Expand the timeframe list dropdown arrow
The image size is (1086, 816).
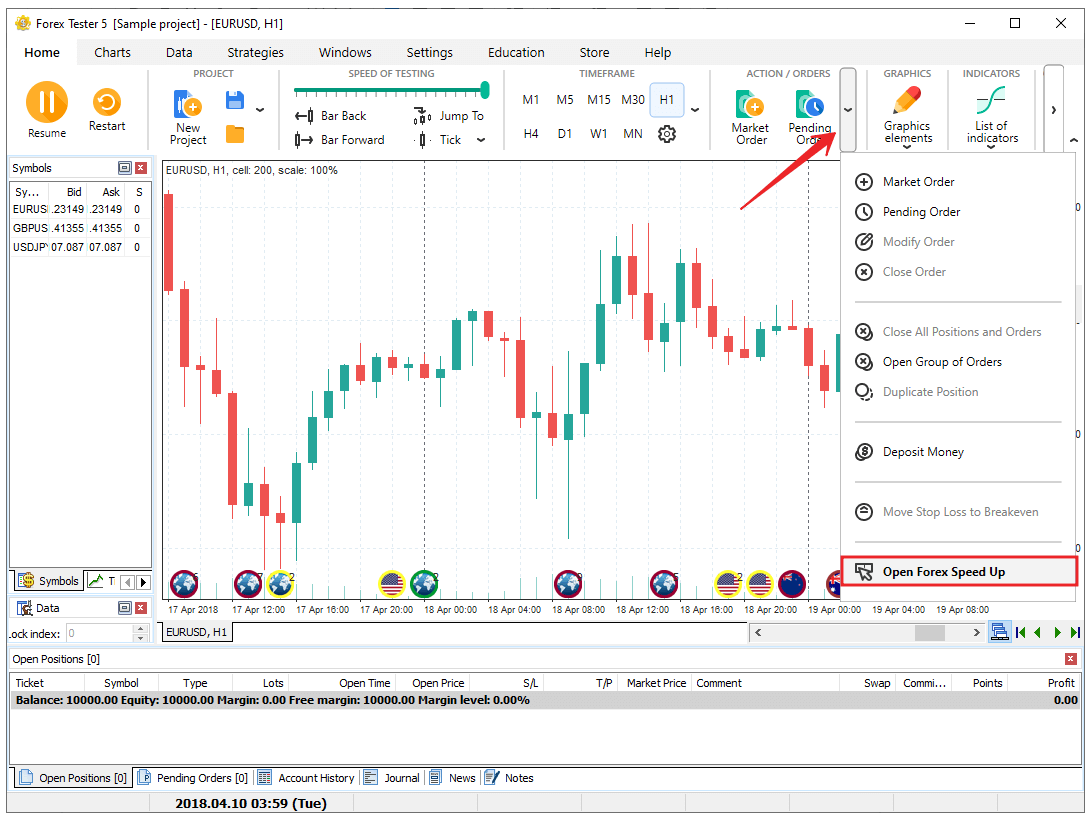(x=696, y=110)
